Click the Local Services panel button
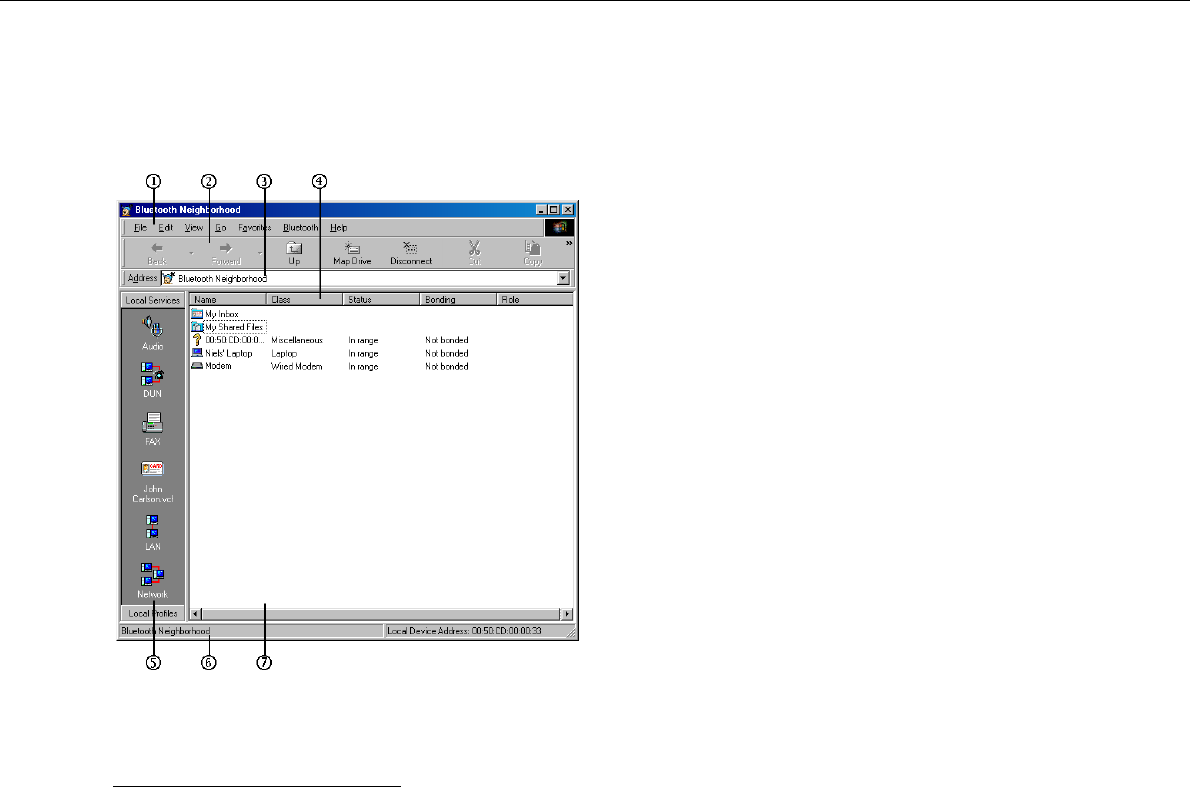1190x787 pixels. click(x=153, y=301)
